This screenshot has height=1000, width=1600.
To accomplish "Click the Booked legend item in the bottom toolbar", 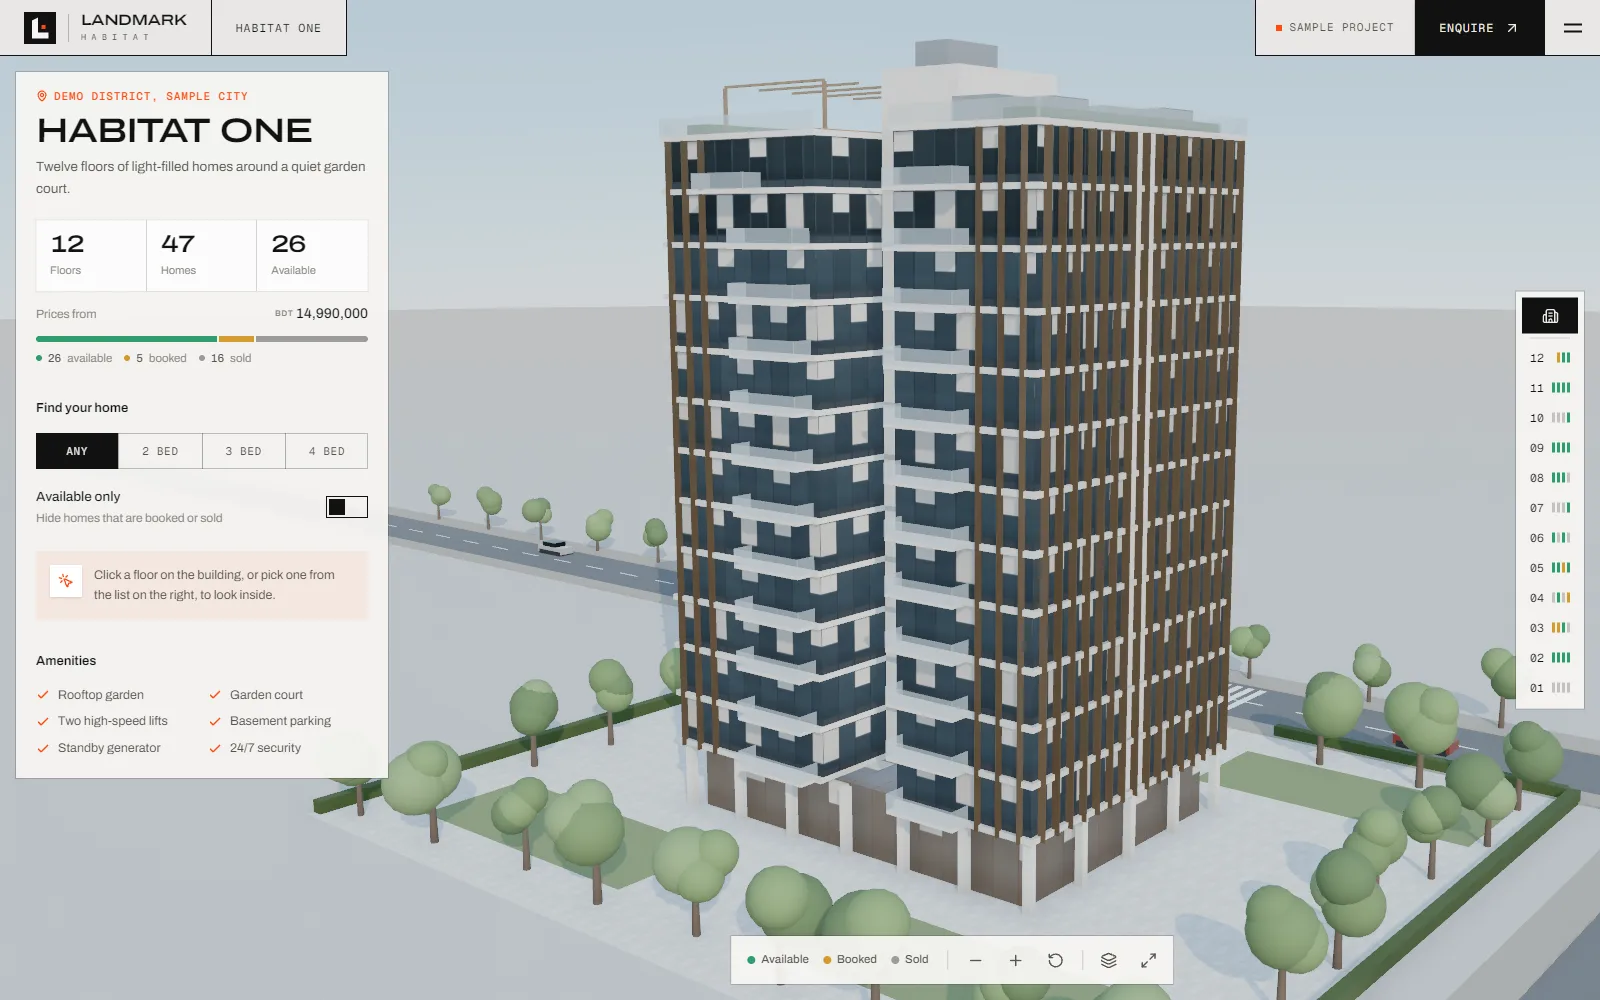I will pyautogui.click(x=850, y=960).
